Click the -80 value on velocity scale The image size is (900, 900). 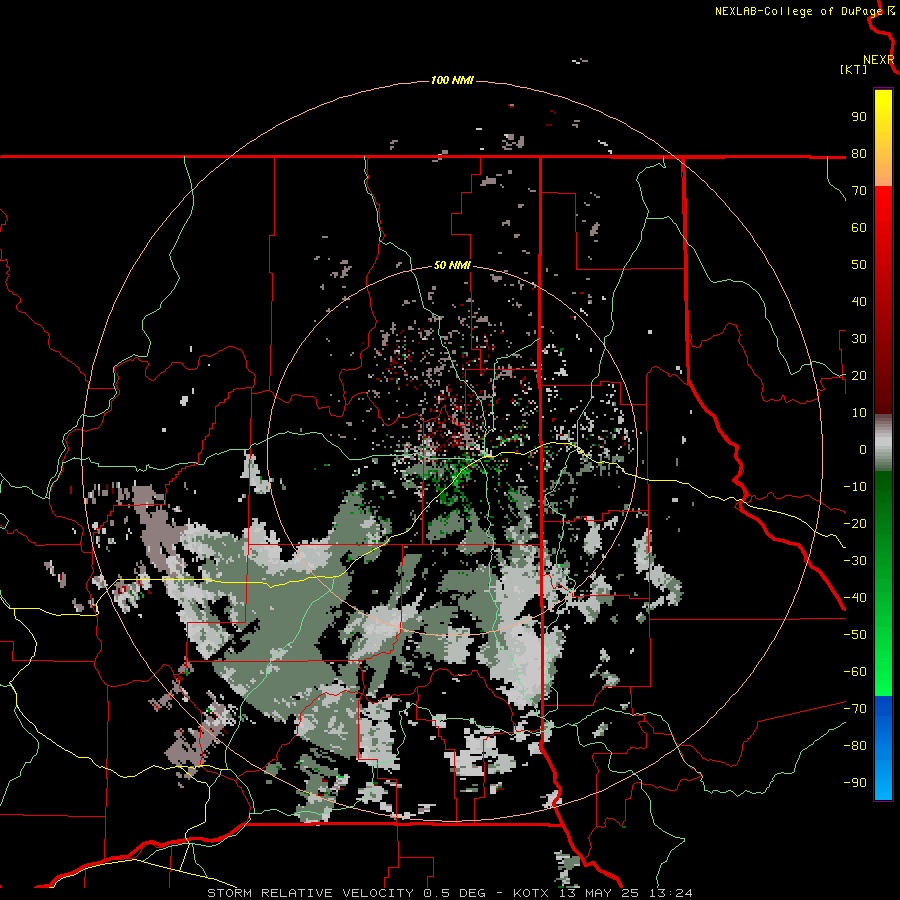point(855,746)
